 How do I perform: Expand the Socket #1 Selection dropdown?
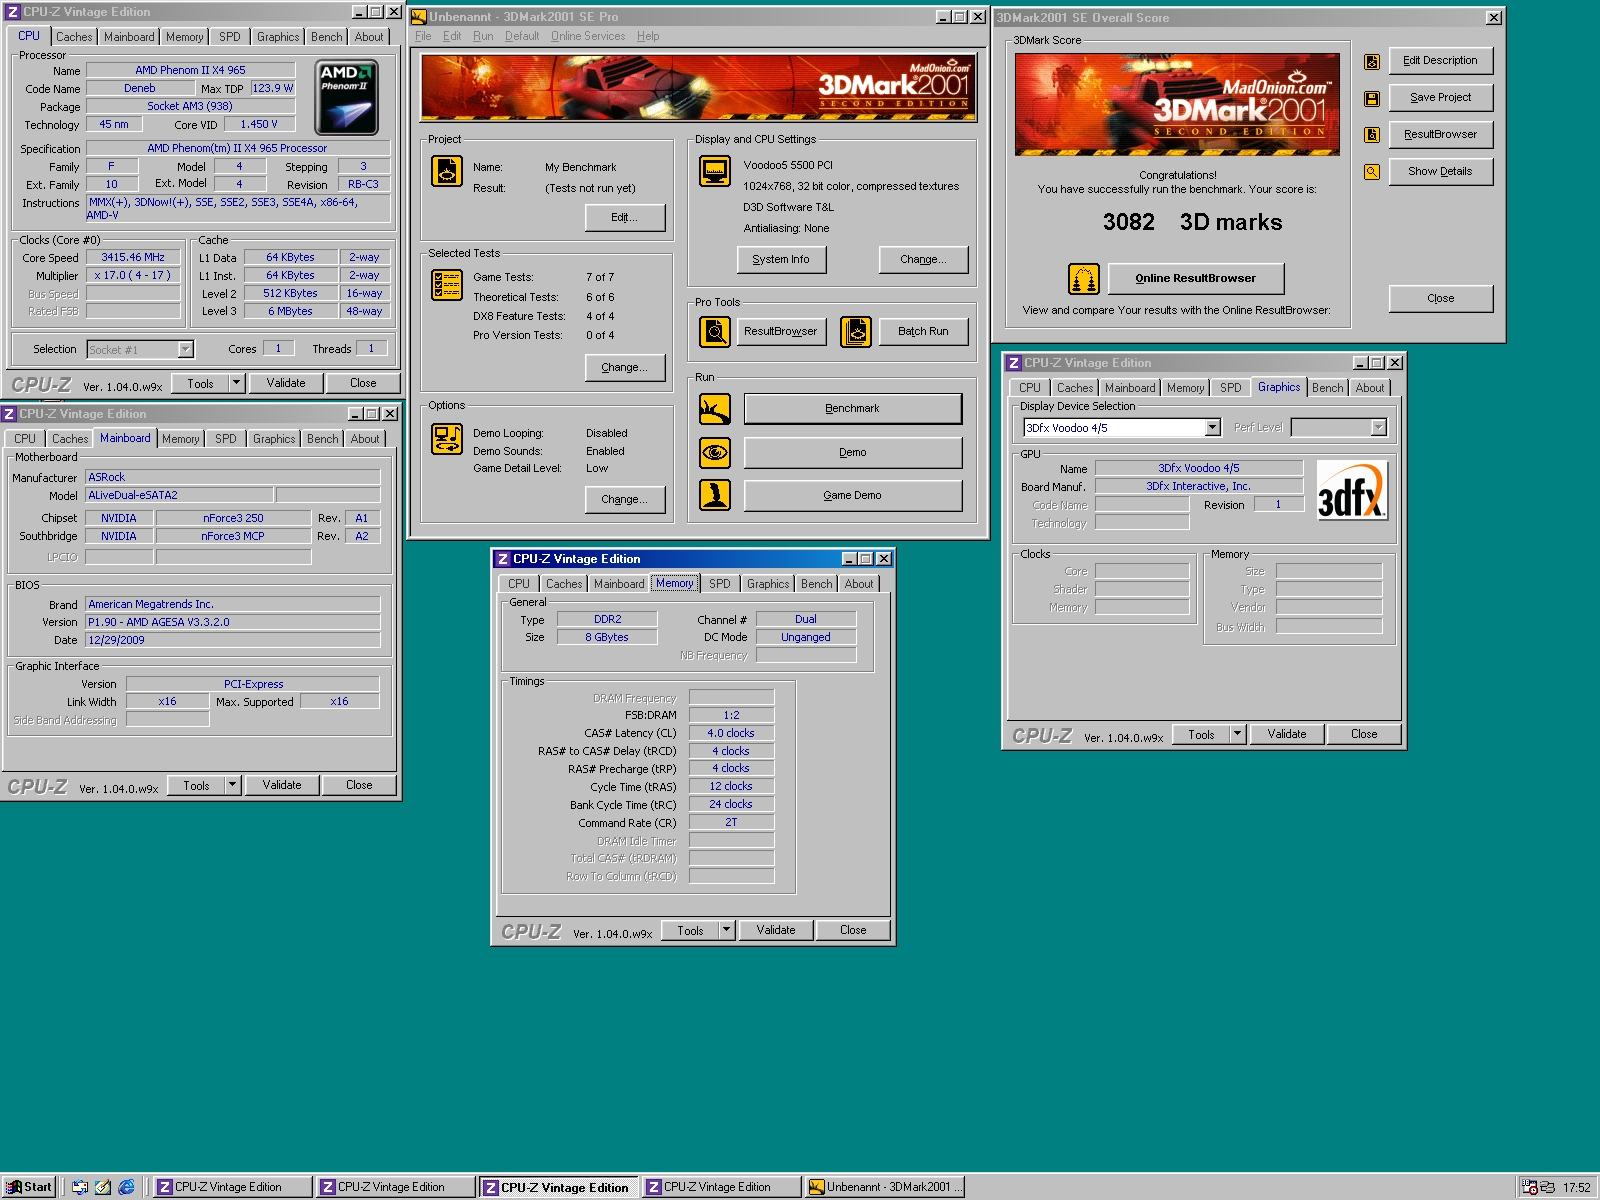tap(185, 349)
